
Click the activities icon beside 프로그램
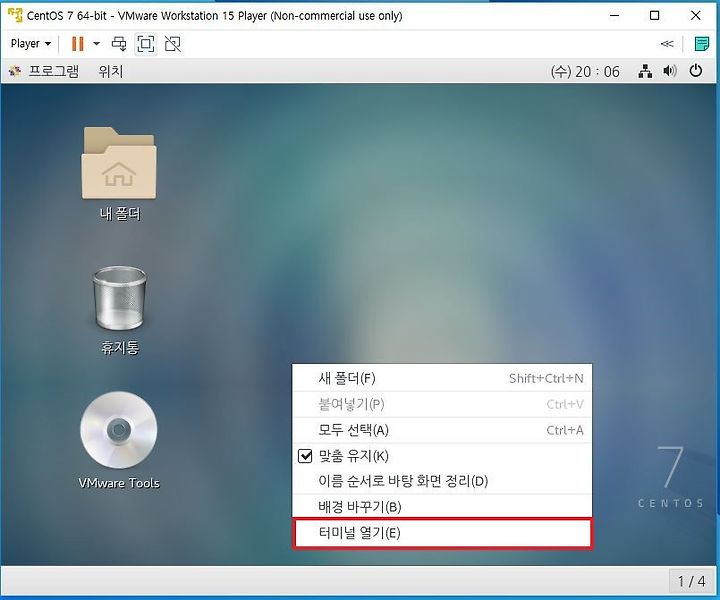click(15, 71)
